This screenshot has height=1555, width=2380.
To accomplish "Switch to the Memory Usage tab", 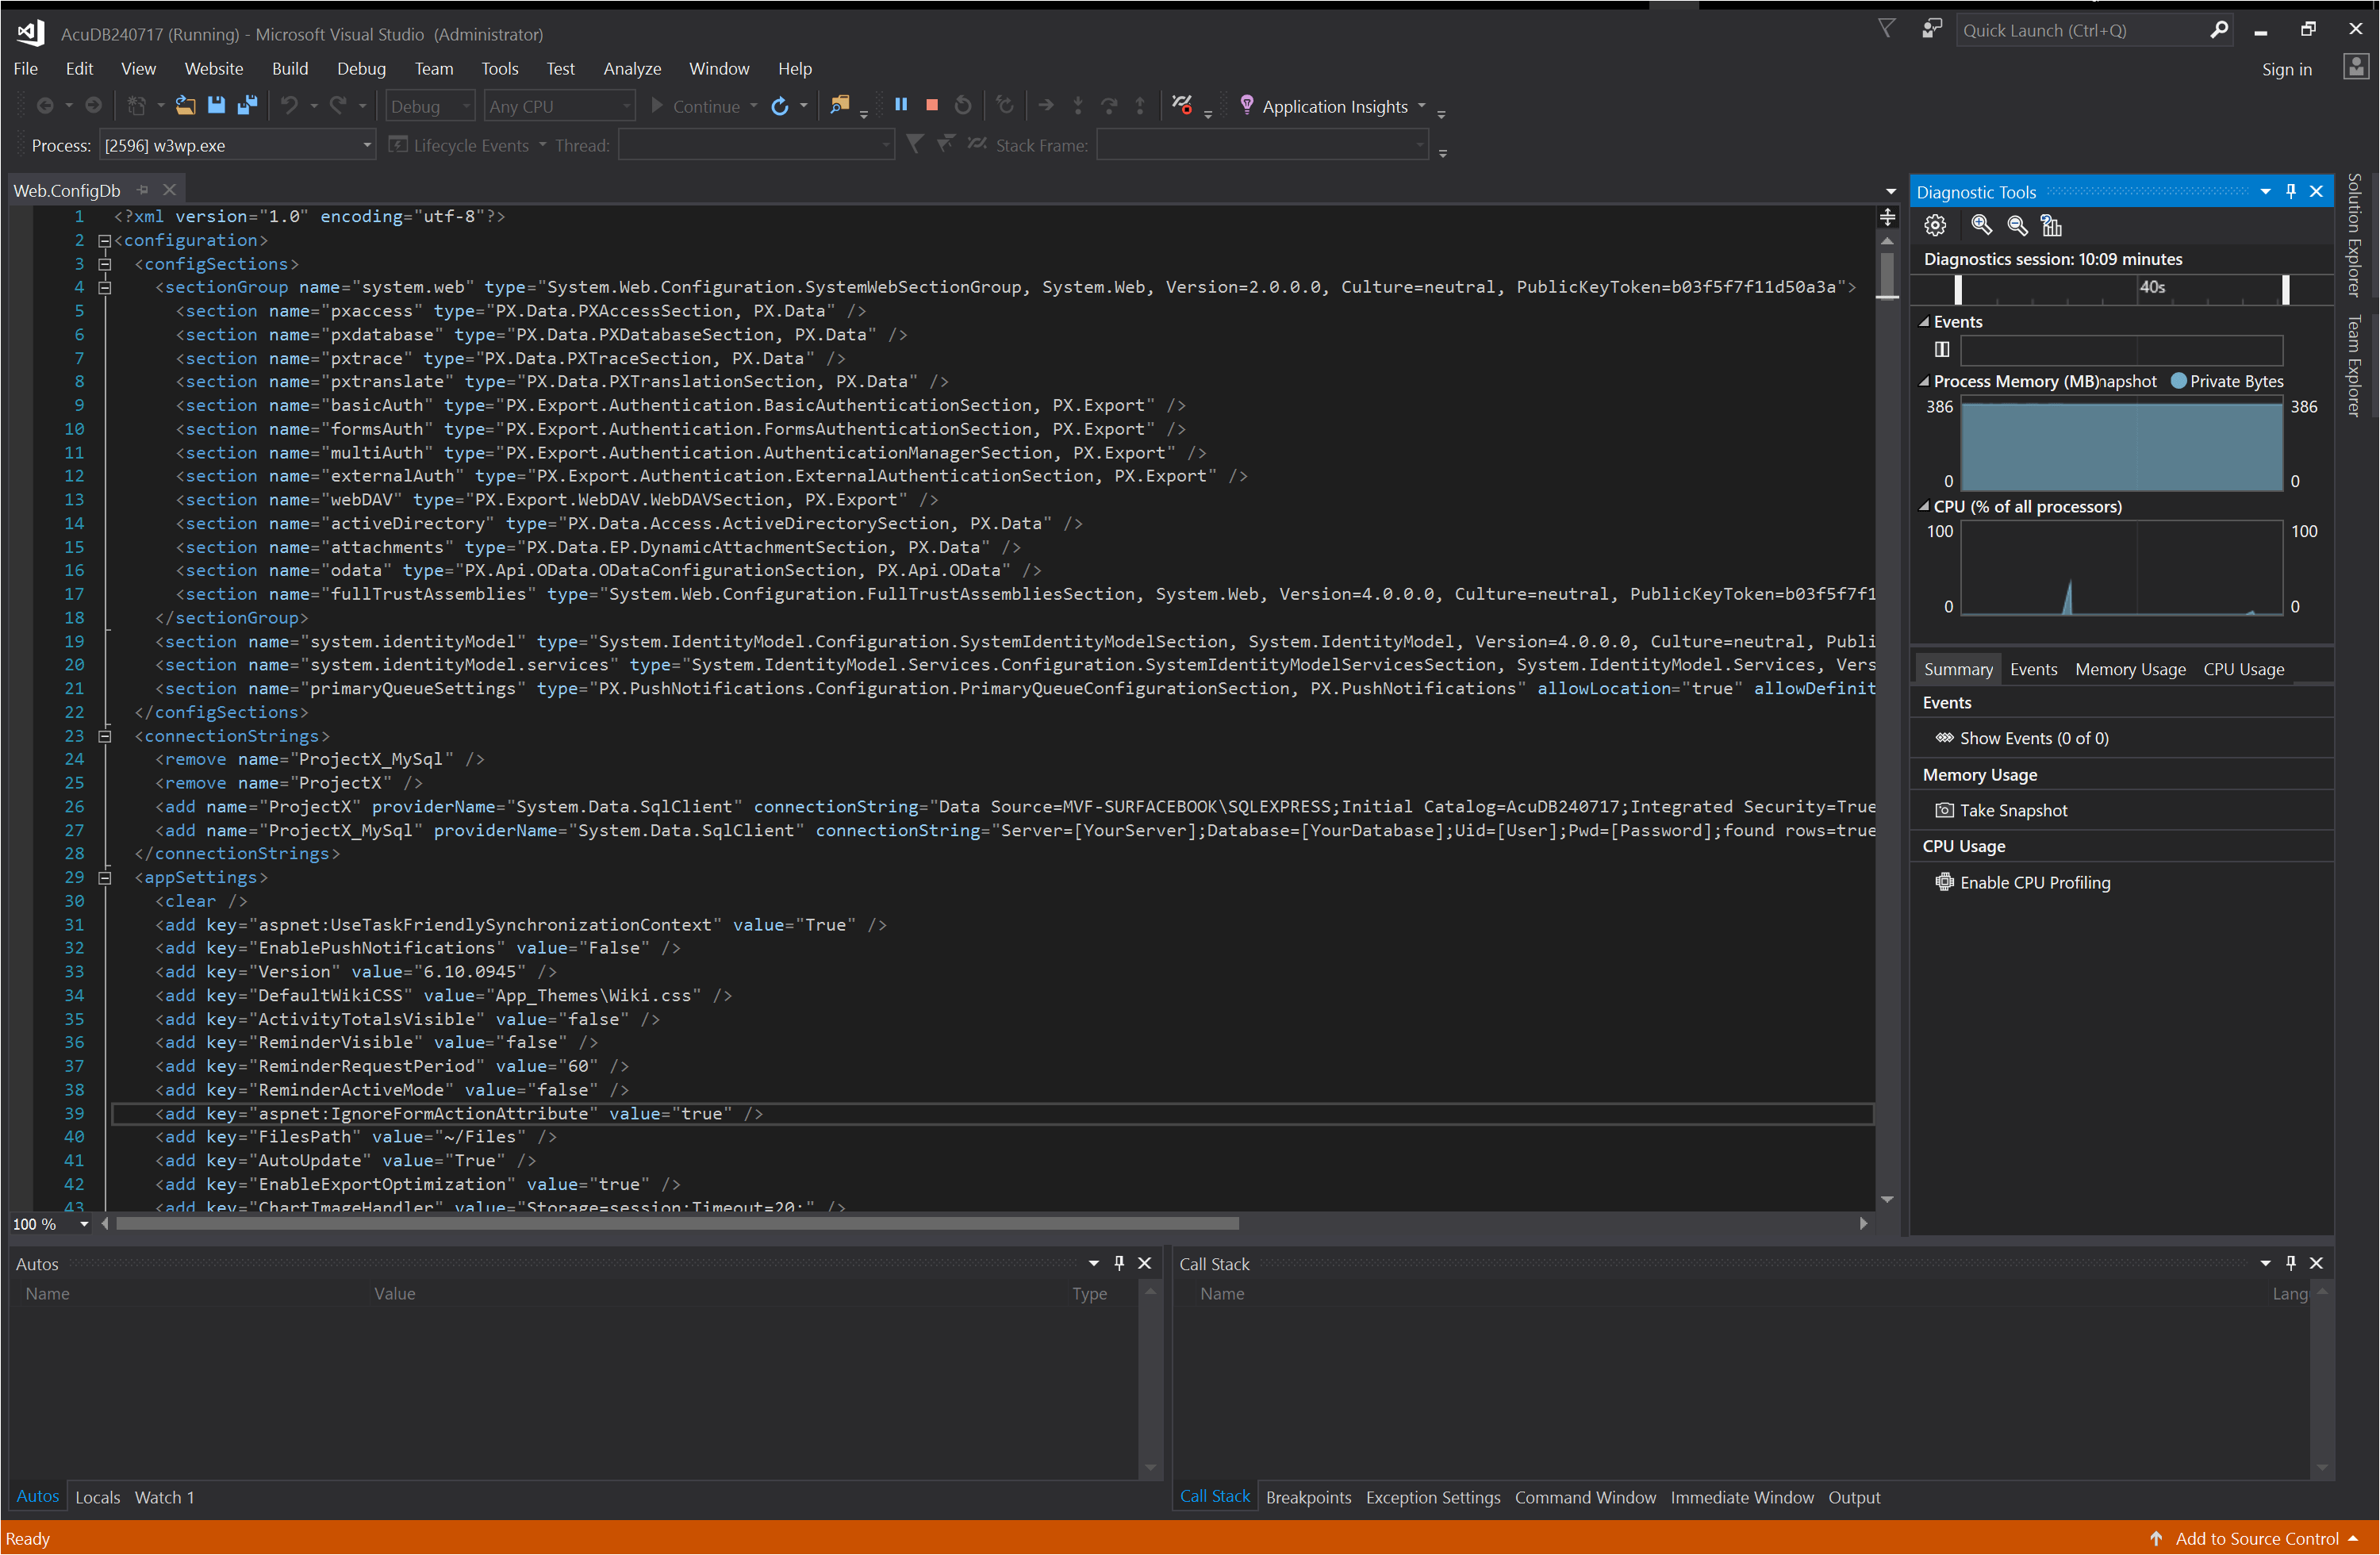I will (x=2130, y=669).
